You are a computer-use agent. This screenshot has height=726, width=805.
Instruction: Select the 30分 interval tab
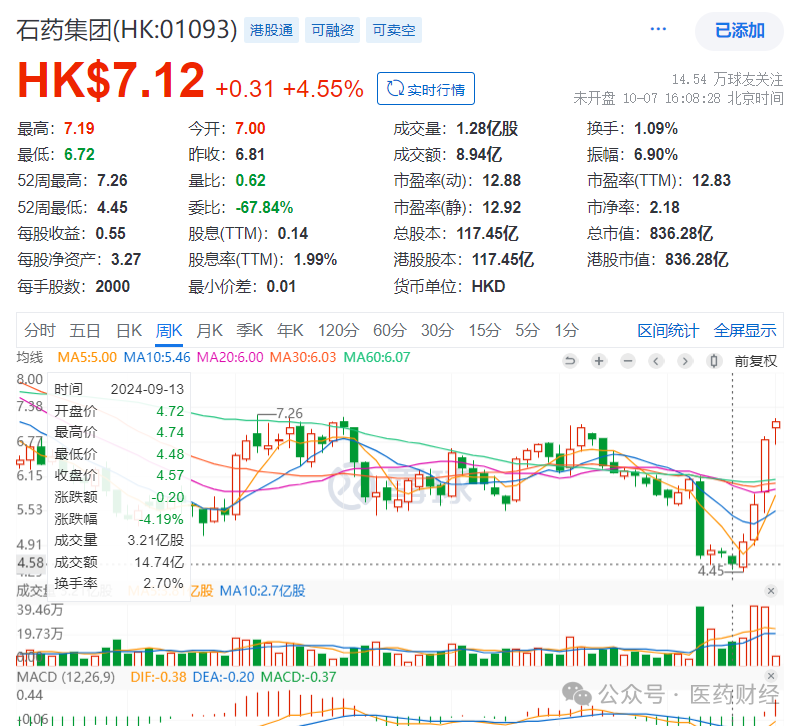point(437,330)
